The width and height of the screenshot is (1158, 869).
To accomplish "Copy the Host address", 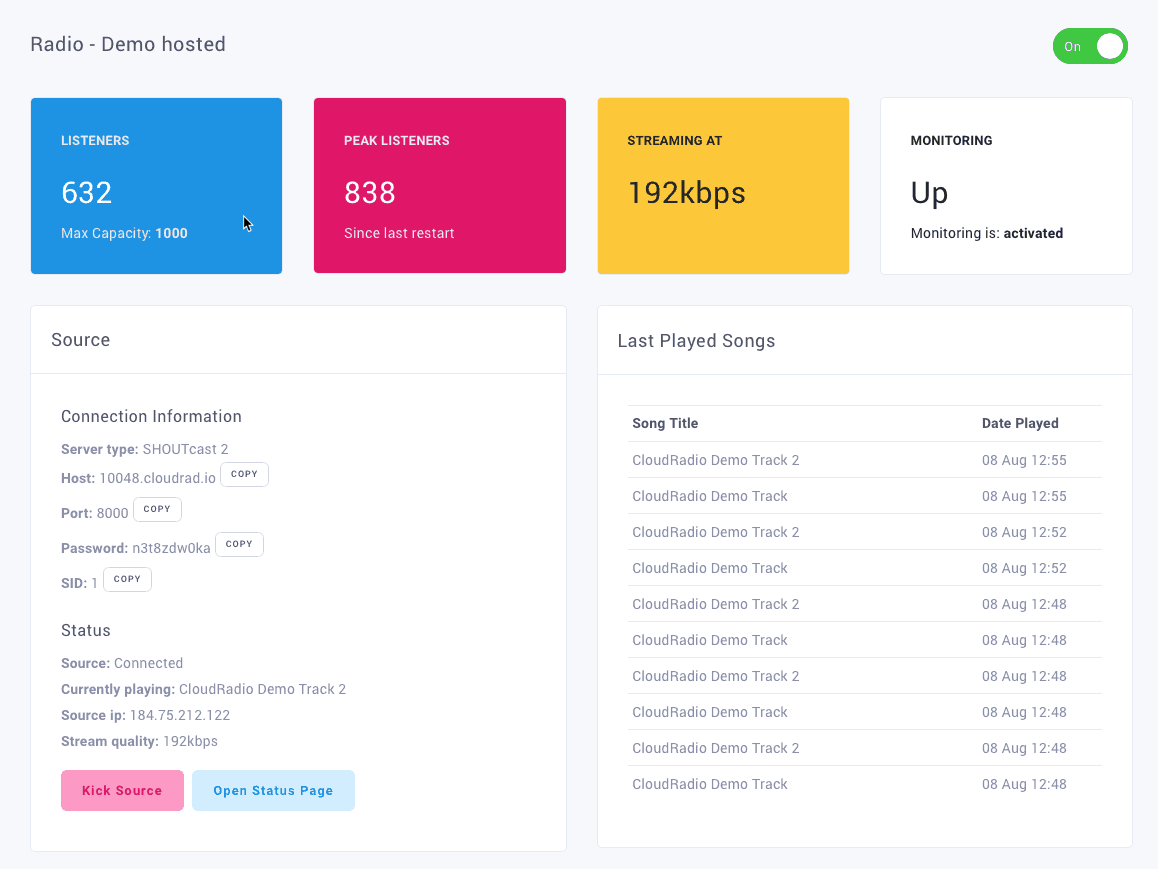I will tap(244, 474).
